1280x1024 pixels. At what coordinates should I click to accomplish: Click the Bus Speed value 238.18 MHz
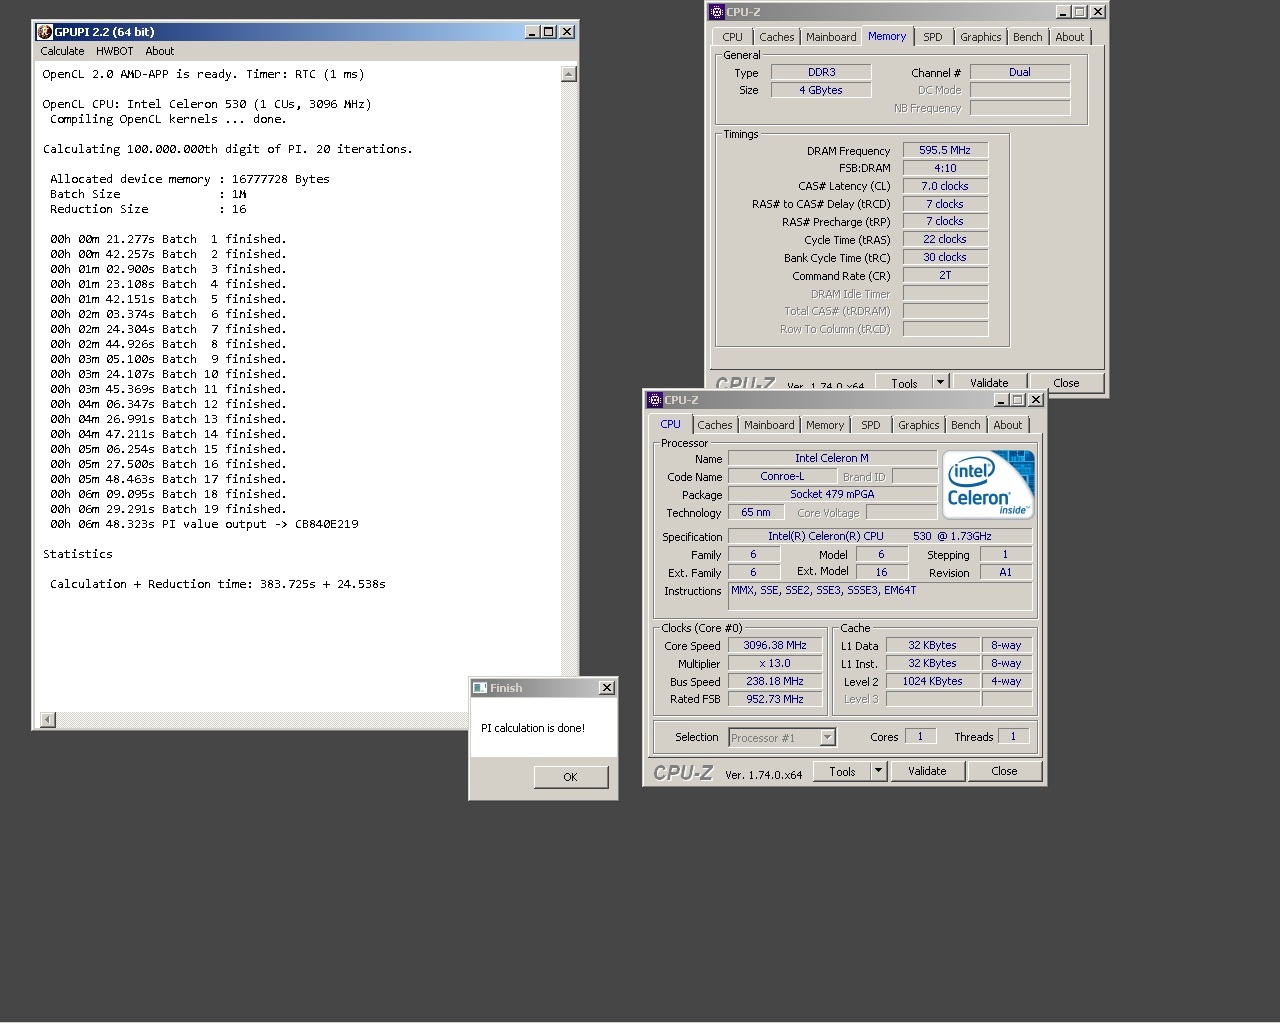[x=775, y=682]
